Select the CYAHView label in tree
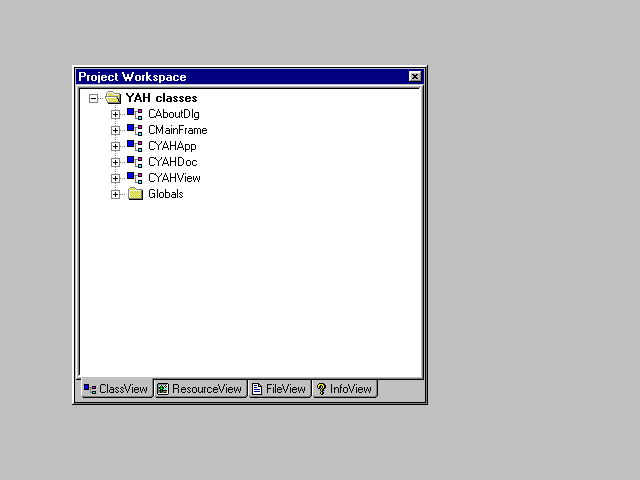This screenshot has width=640, height=480. click(x=174, y=178)
